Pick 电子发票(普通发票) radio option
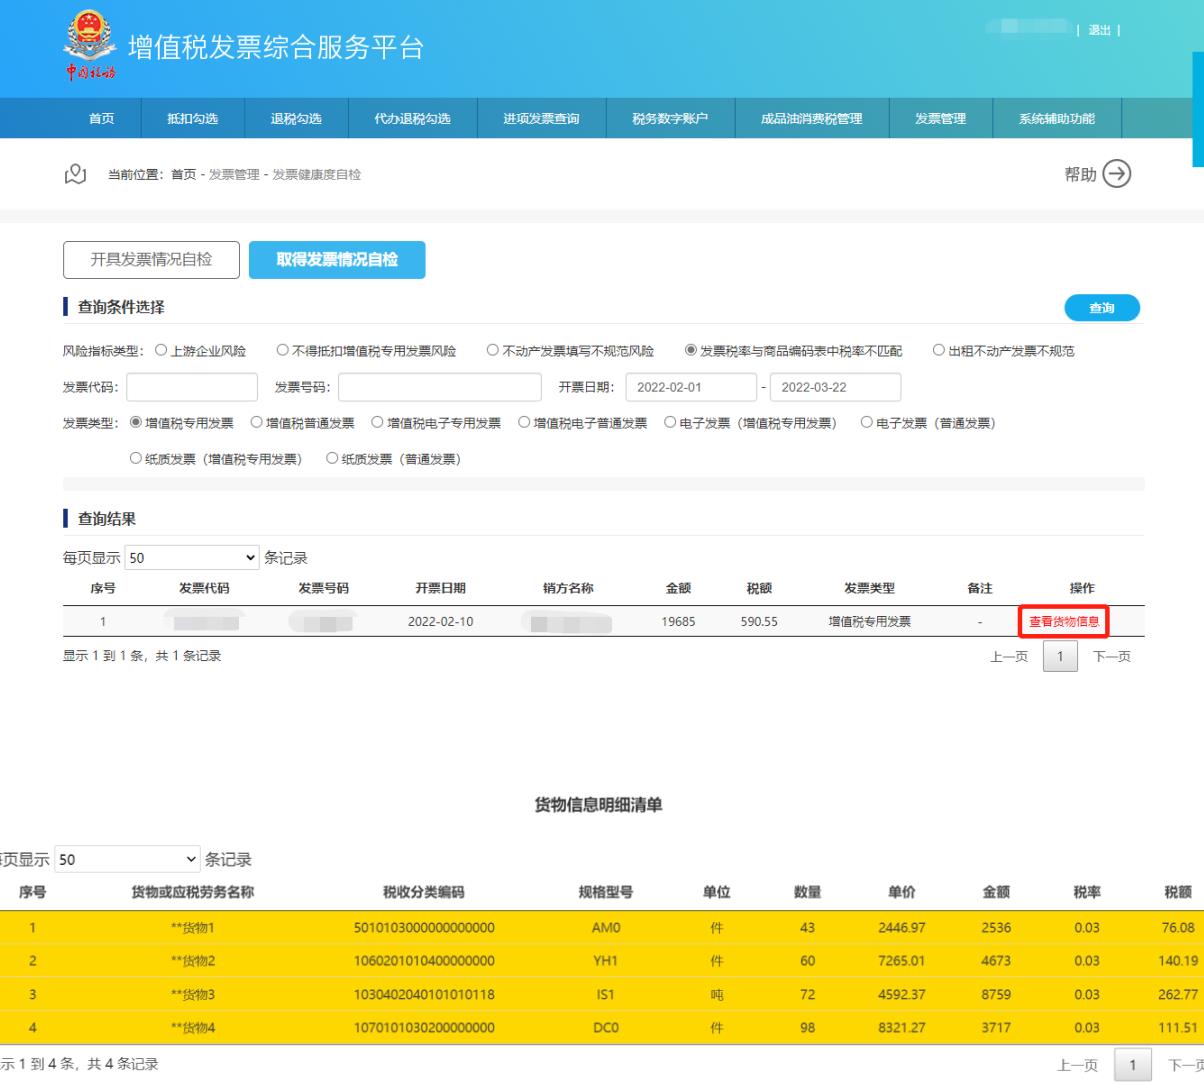This screenshot has height=1085, width=1204. (x=867, y=423)
